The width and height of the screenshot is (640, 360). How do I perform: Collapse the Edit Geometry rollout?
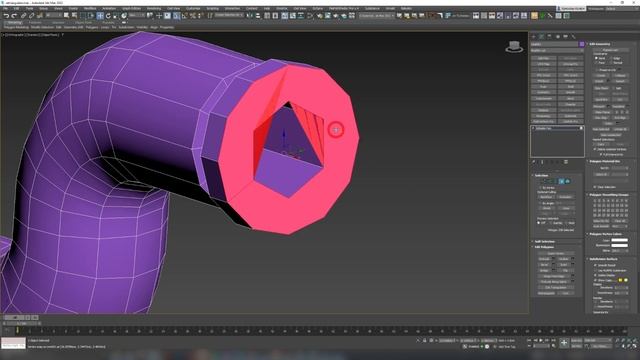pos(599,44)
